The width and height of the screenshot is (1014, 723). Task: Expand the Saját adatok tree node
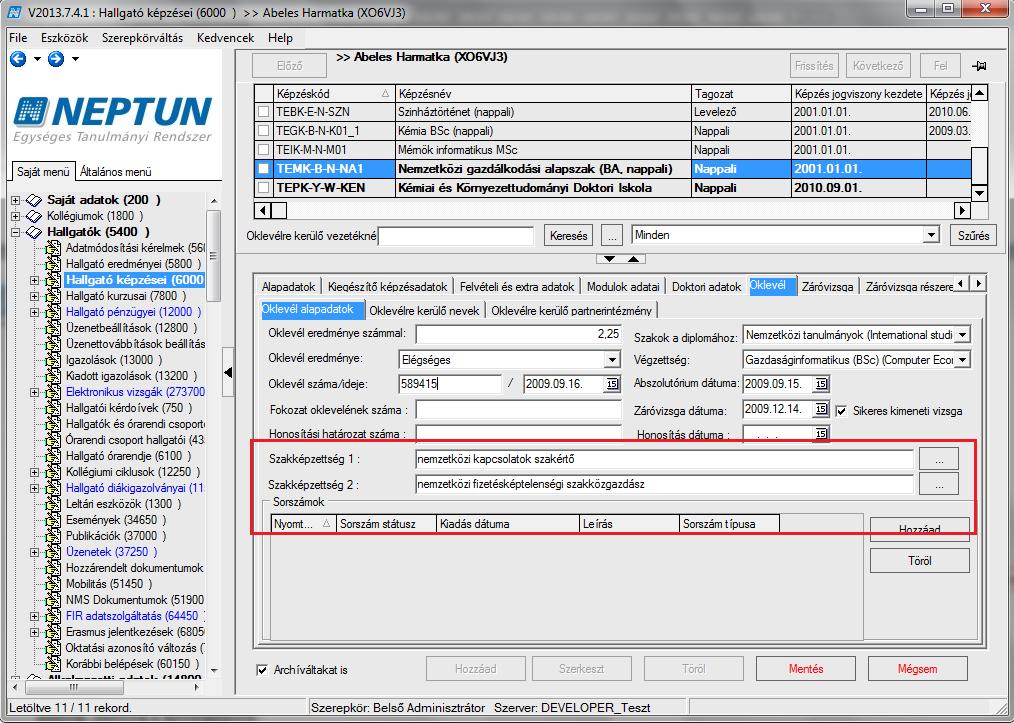[x=16, y=200]
